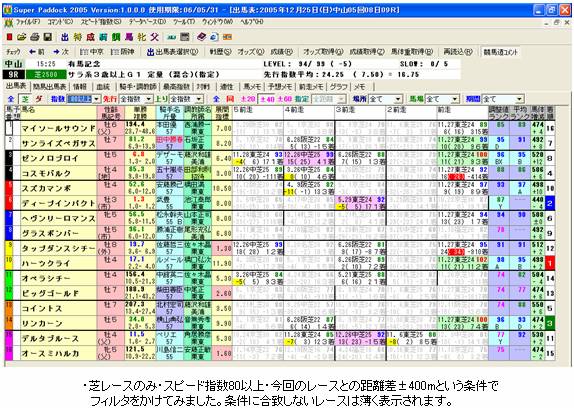Click the チェック button

point(14,52)
